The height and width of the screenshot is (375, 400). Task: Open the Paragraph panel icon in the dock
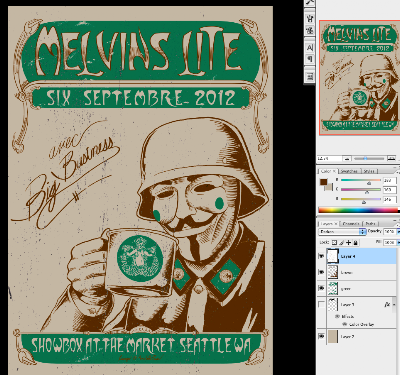pyautogui.click(x=310, y=59)
